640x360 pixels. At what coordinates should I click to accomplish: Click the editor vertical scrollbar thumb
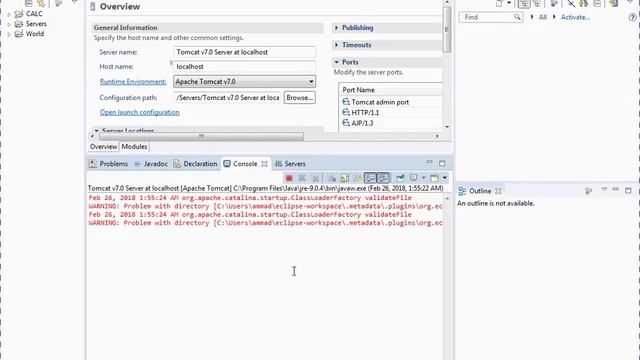tap(447, 29)
